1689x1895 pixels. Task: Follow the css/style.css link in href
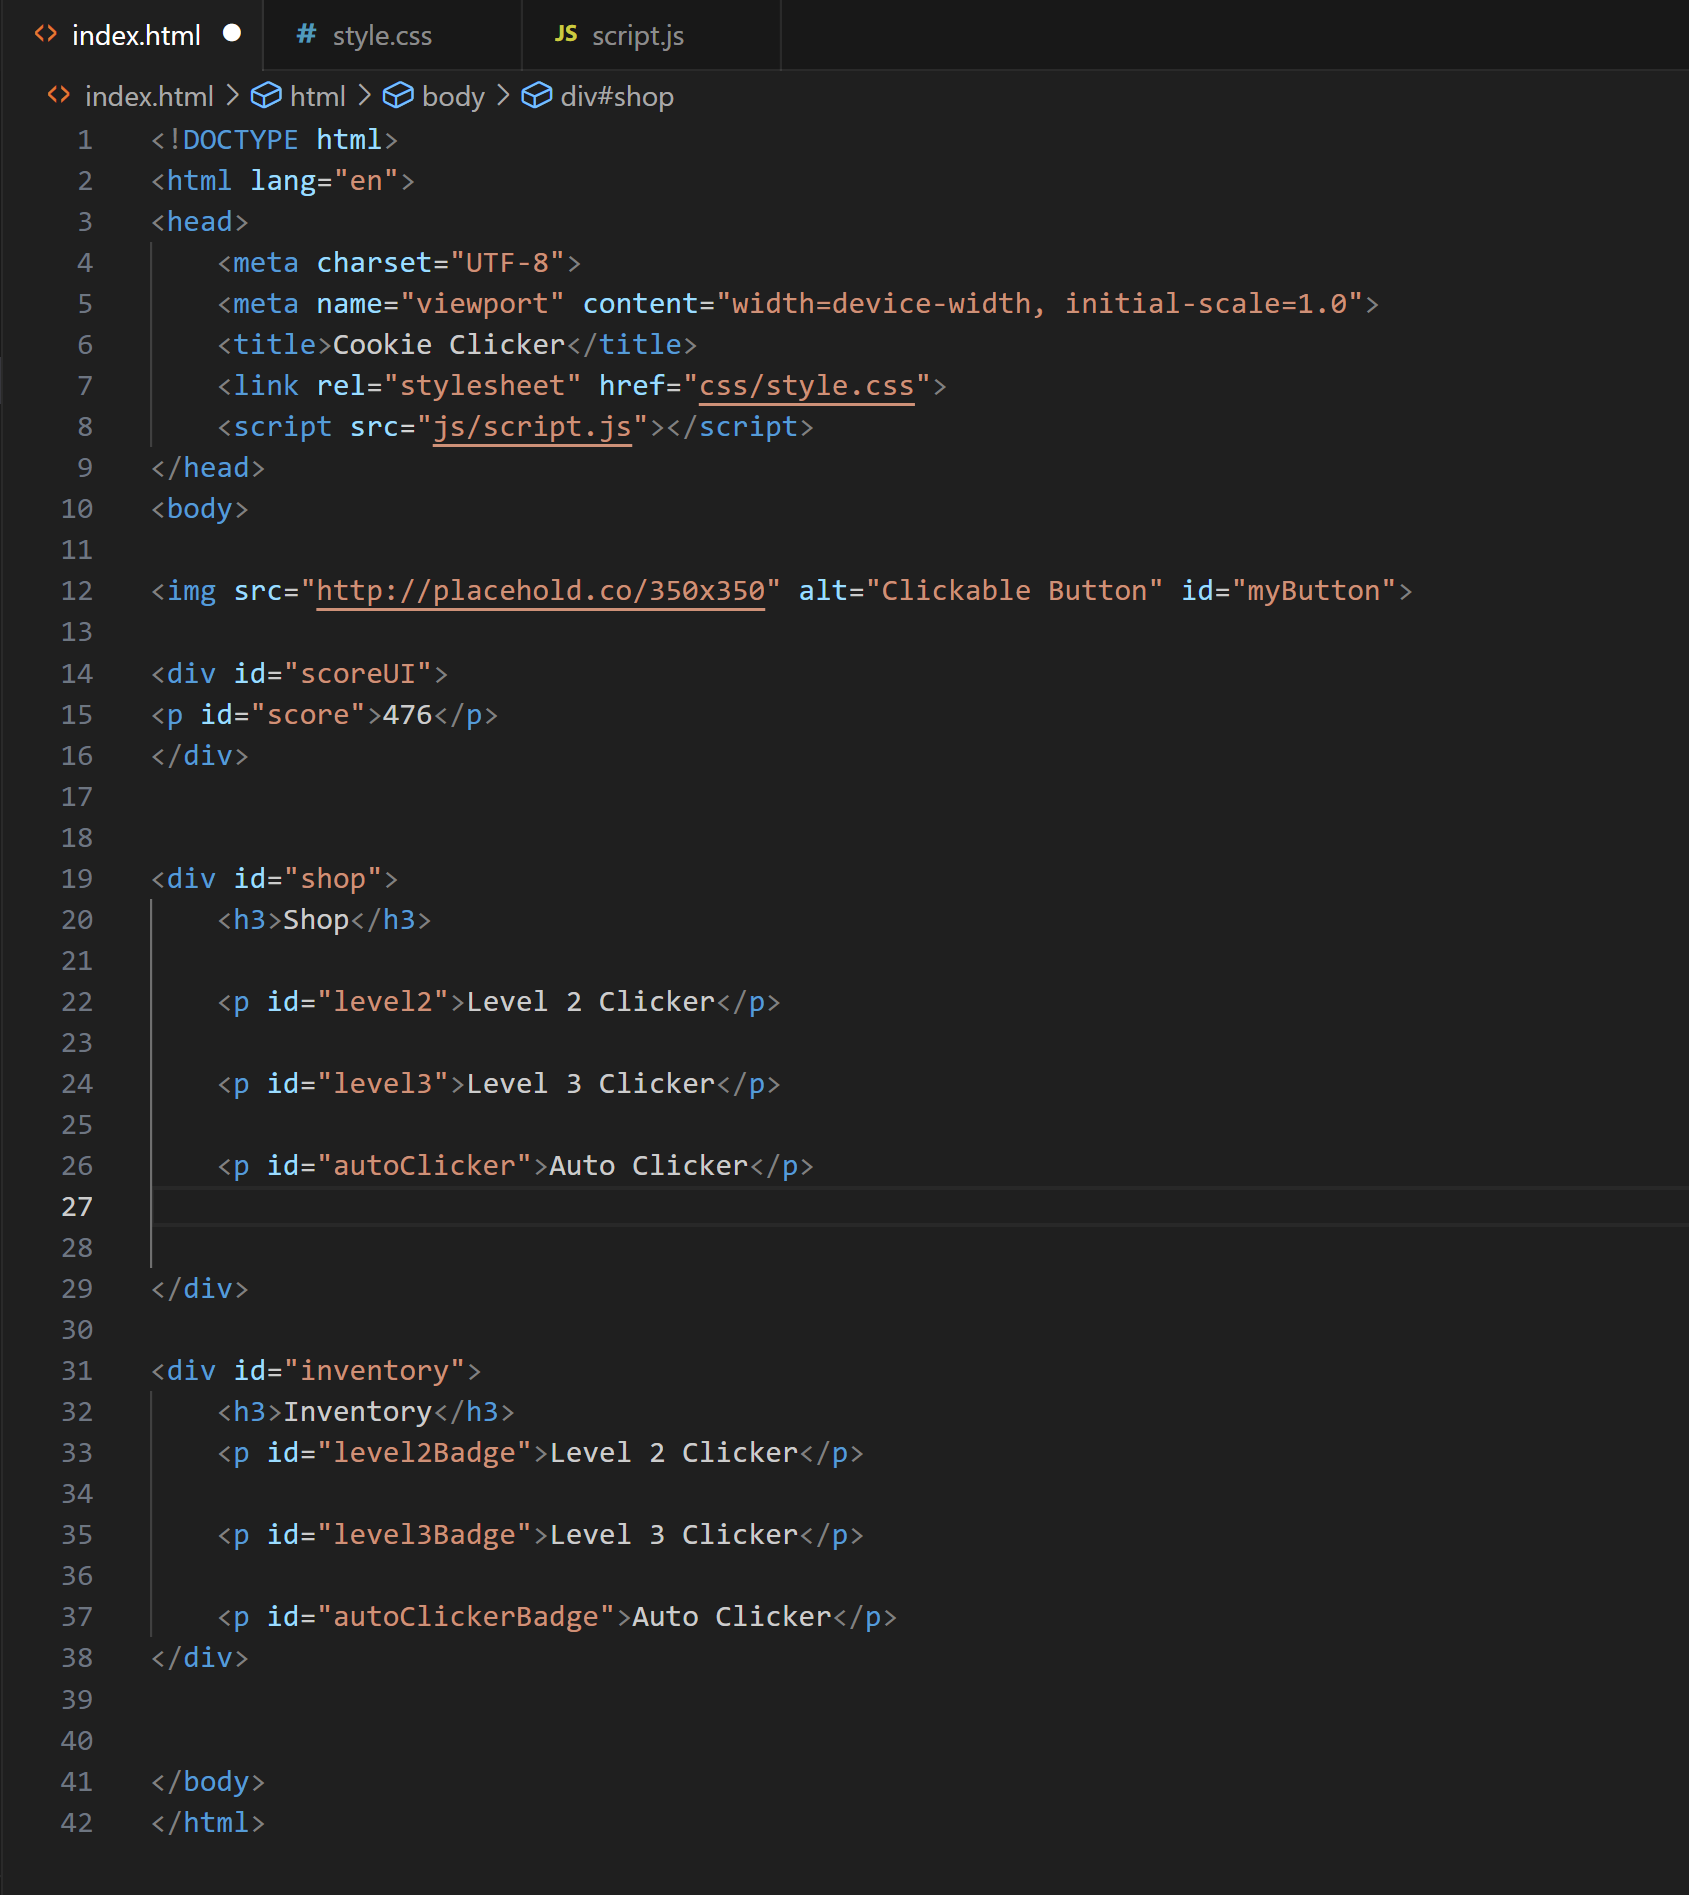click(x=806, y=386)
